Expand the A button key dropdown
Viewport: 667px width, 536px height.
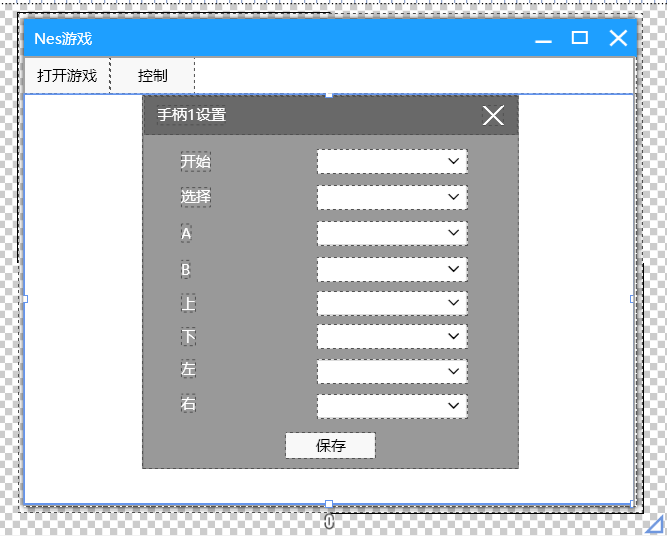point(392,233)
